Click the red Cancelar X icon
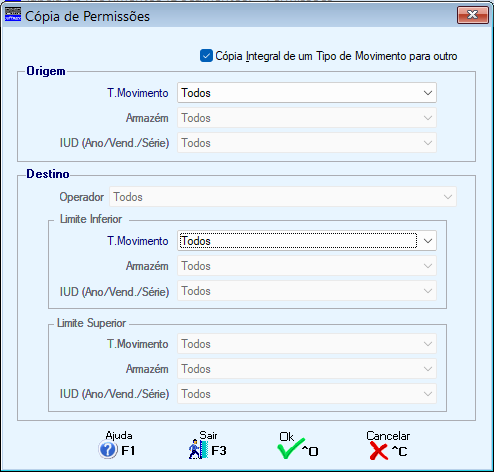This screenshot has width=494, height=472. tap(379, 451)
